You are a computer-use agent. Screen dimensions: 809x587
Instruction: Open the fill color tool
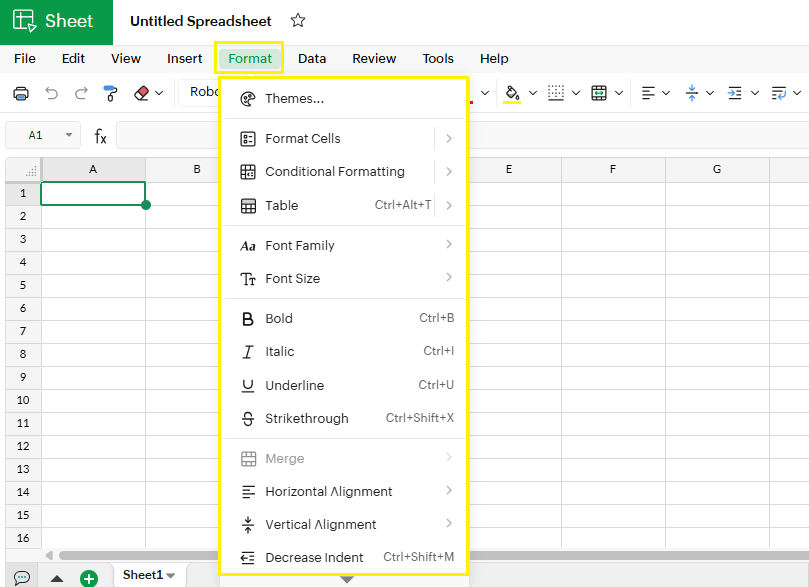(514, 92)
